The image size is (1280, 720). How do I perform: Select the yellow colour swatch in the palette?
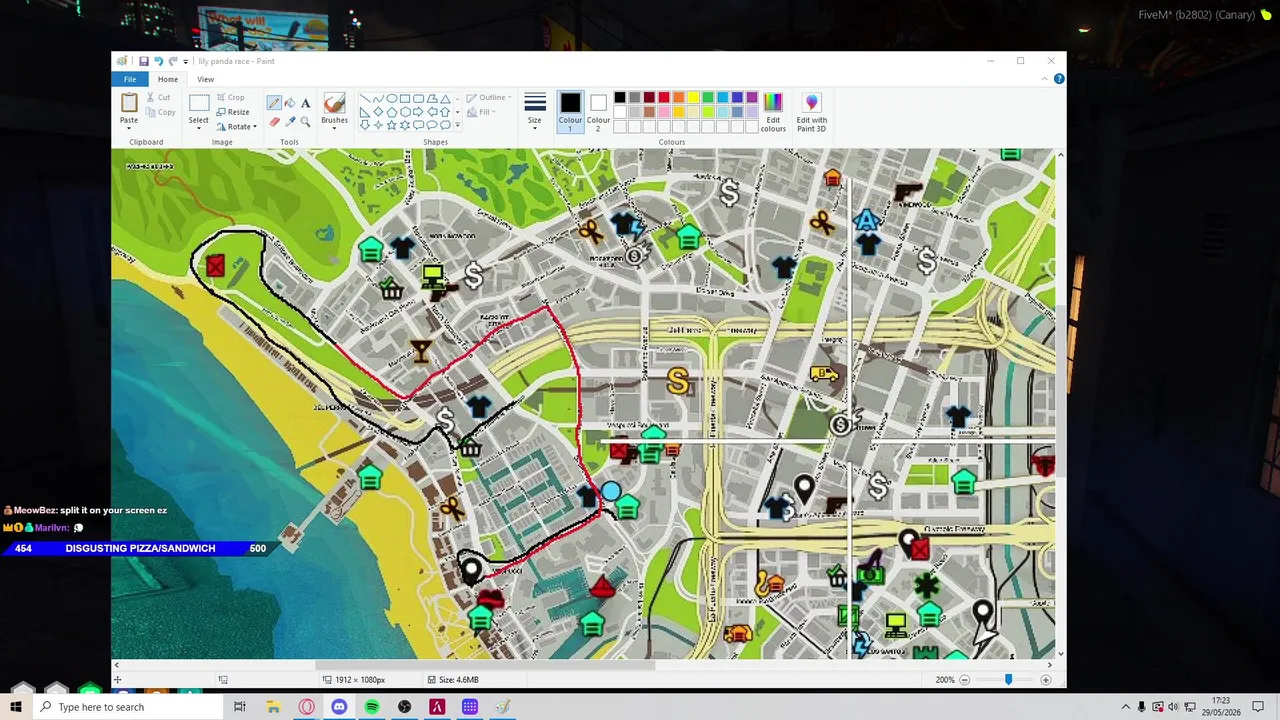click(x=693, y=98)
